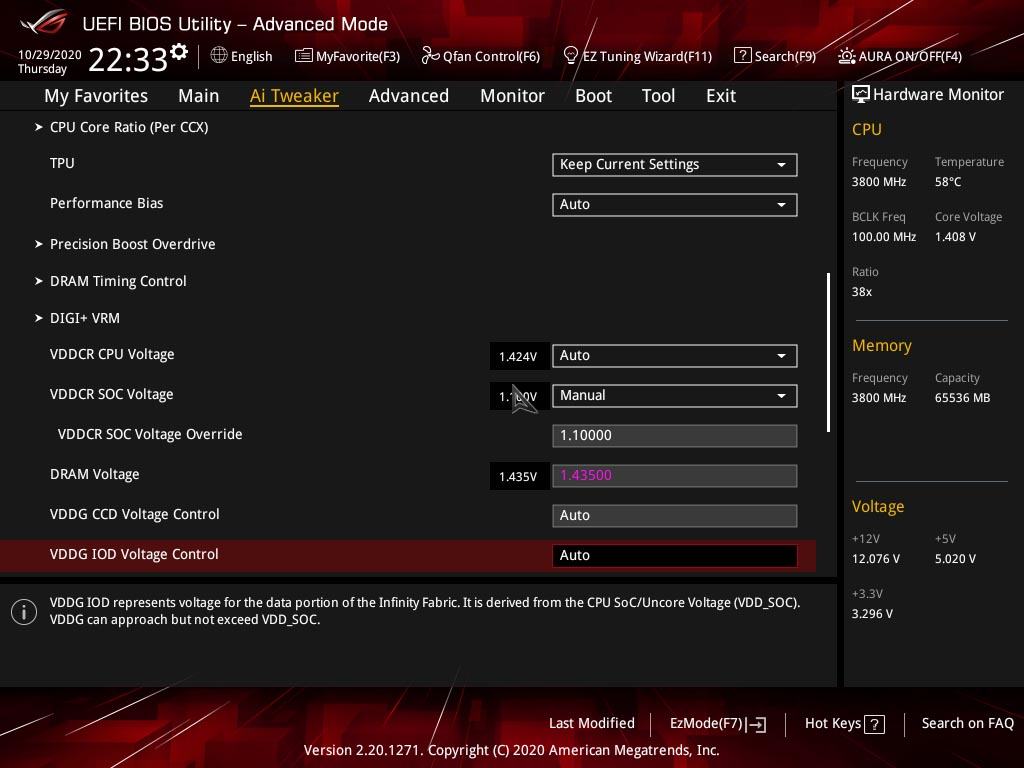This screenshot has width=1024, height=768.
Task: Open the My Favorites tab
Action: (x=96, y=96)
